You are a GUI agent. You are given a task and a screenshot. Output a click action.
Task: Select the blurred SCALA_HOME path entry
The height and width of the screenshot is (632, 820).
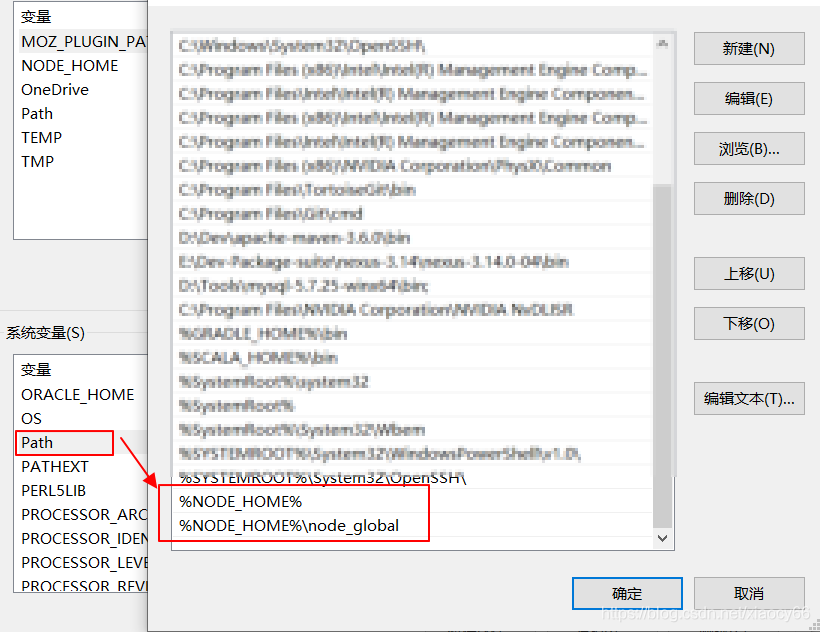point(413,358)
